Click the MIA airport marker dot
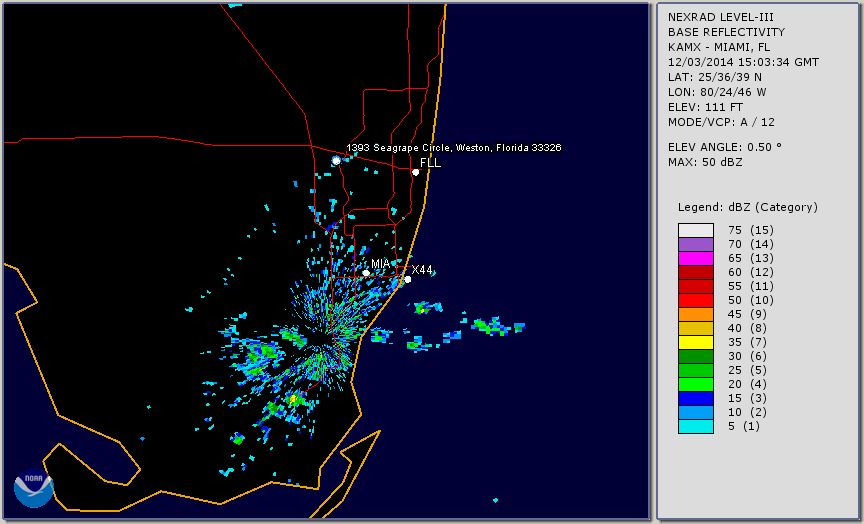The height and width of the screenshot is (524, 864). pos(366,273)
